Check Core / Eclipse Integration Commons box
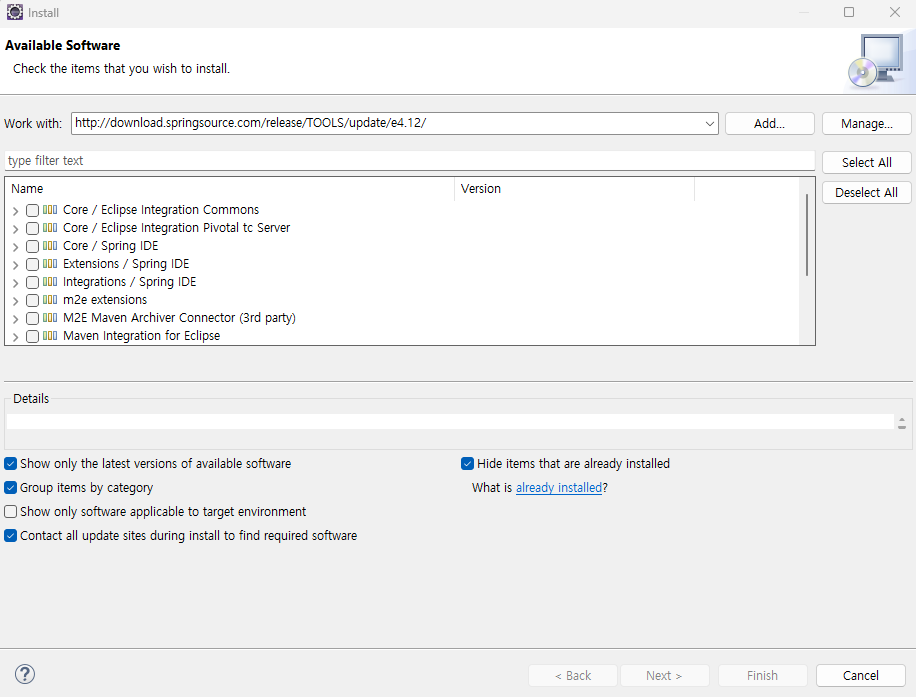Viewport: 916px width, 697px height. tap(32, 210)
